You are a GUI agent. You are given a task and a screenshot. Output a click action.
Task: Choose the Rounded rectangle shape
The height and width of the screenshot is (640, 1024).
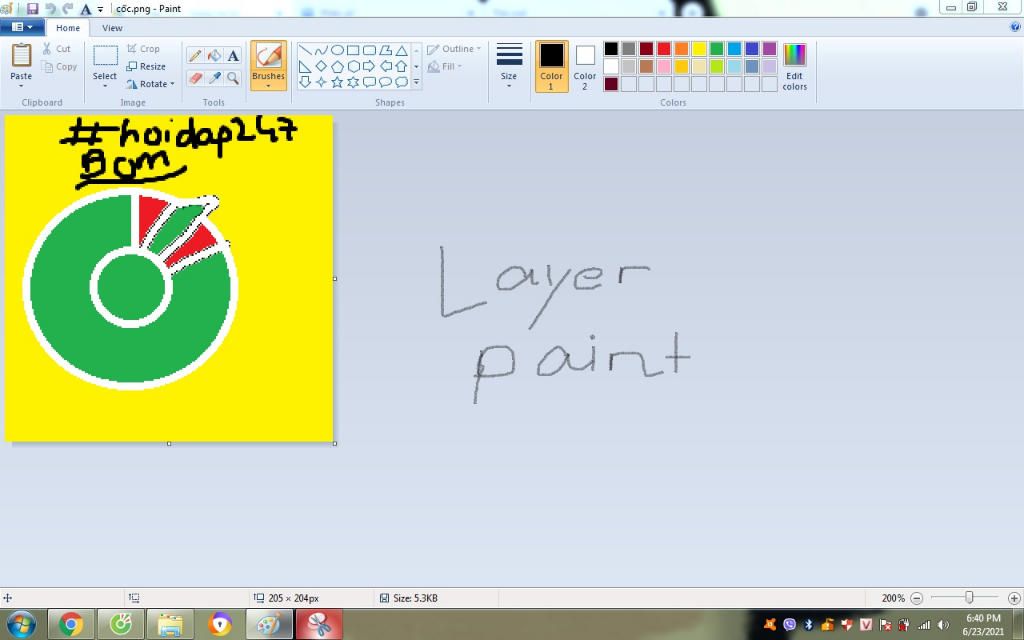tap(369, 50)
